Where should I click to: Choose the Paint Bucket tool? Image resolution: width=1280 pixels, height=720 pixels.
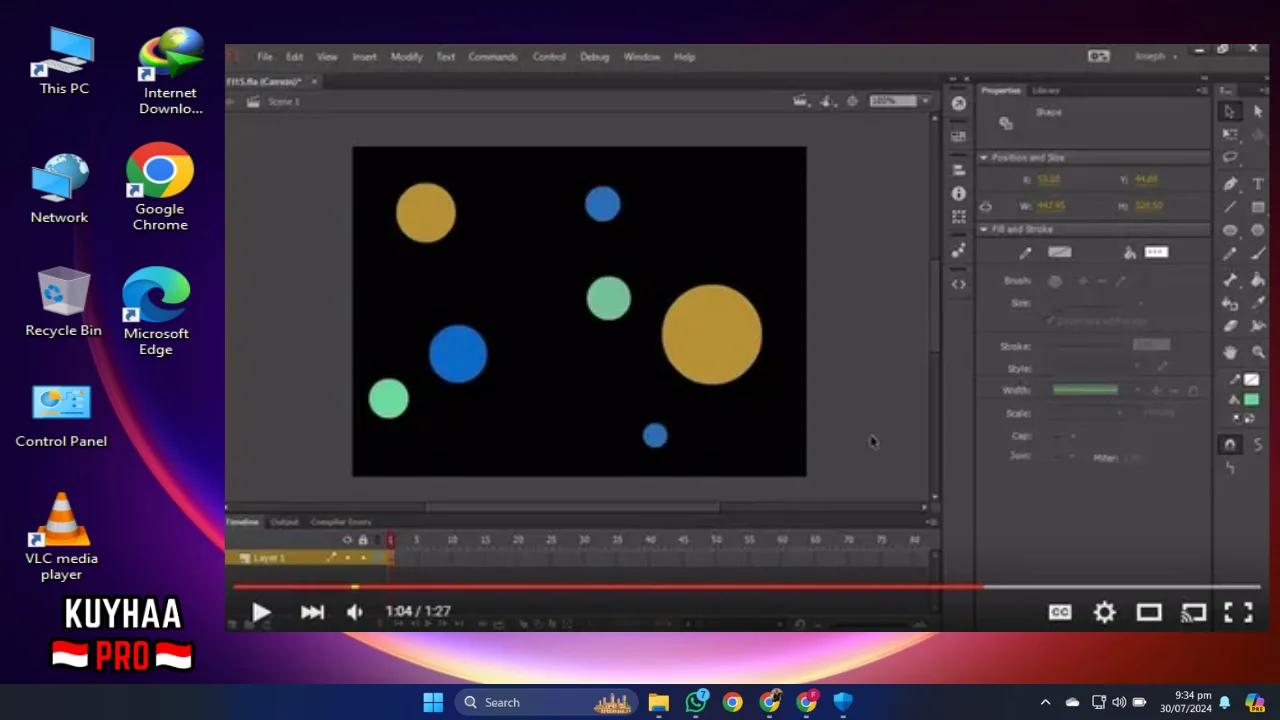[x=1258, y=280]
